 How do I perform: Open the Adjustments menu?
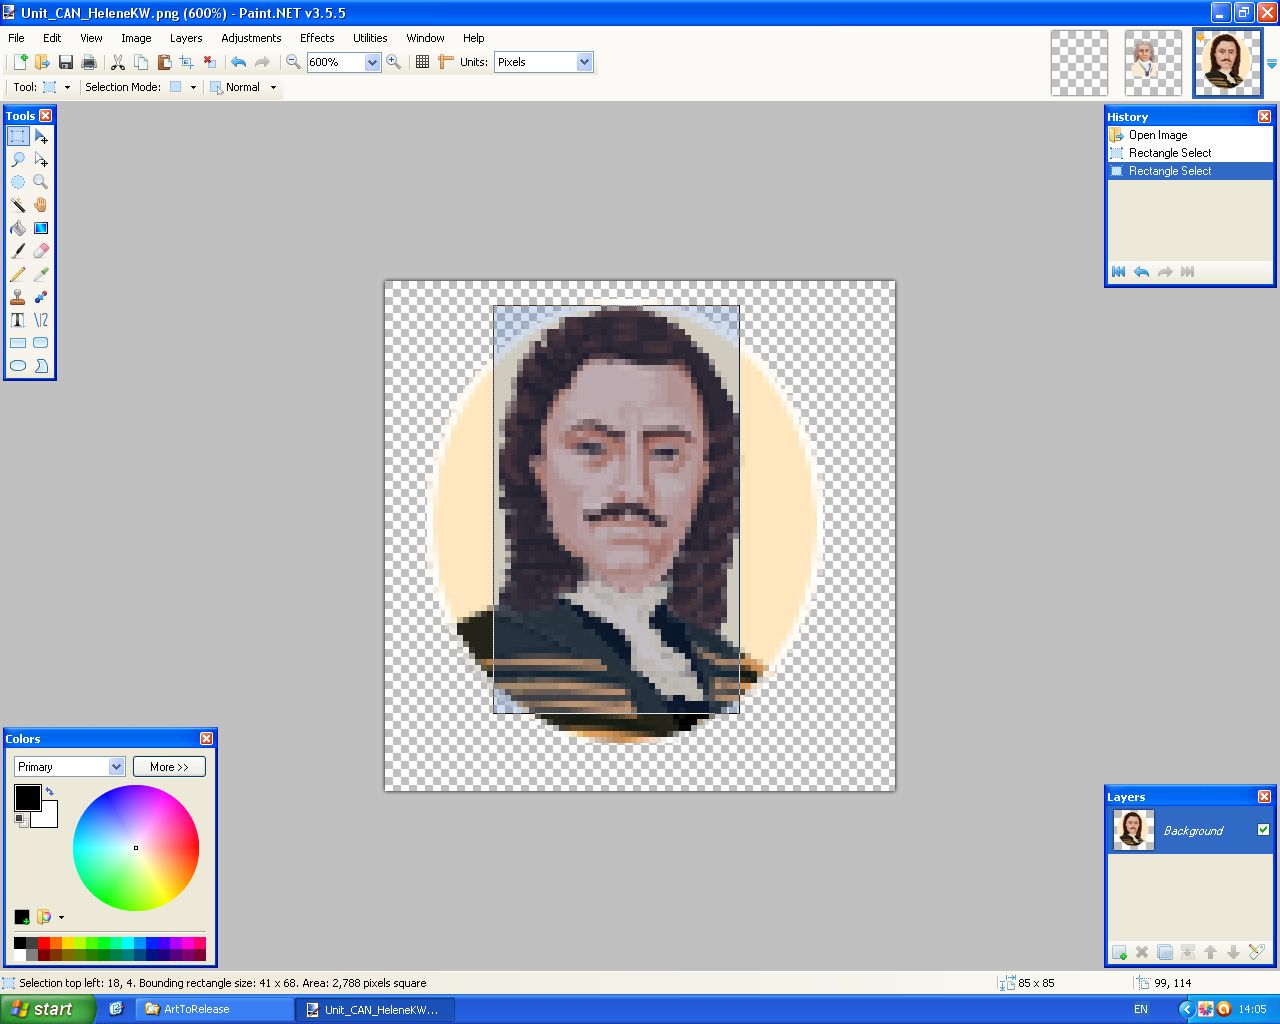[251, 38]
